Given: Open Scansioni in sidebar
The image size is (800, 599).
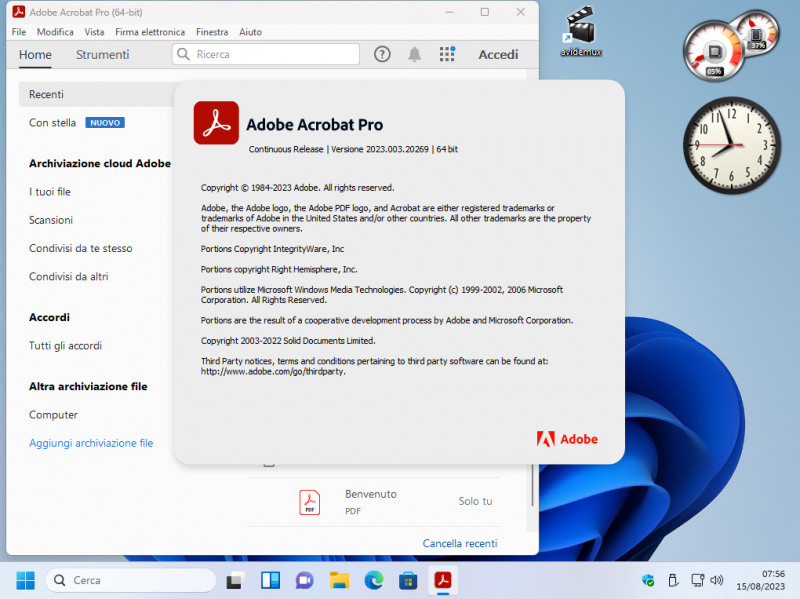Looking at the screenshot, I should (51, 220).
